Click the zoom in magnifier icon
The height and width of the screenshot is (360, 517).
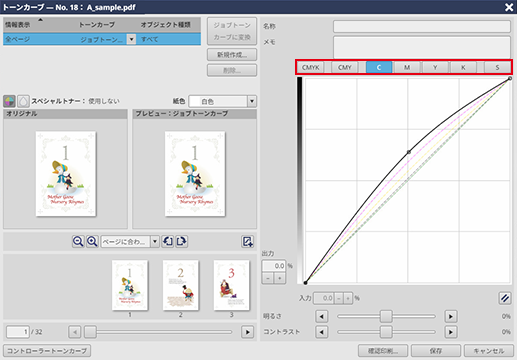(92, 241)
